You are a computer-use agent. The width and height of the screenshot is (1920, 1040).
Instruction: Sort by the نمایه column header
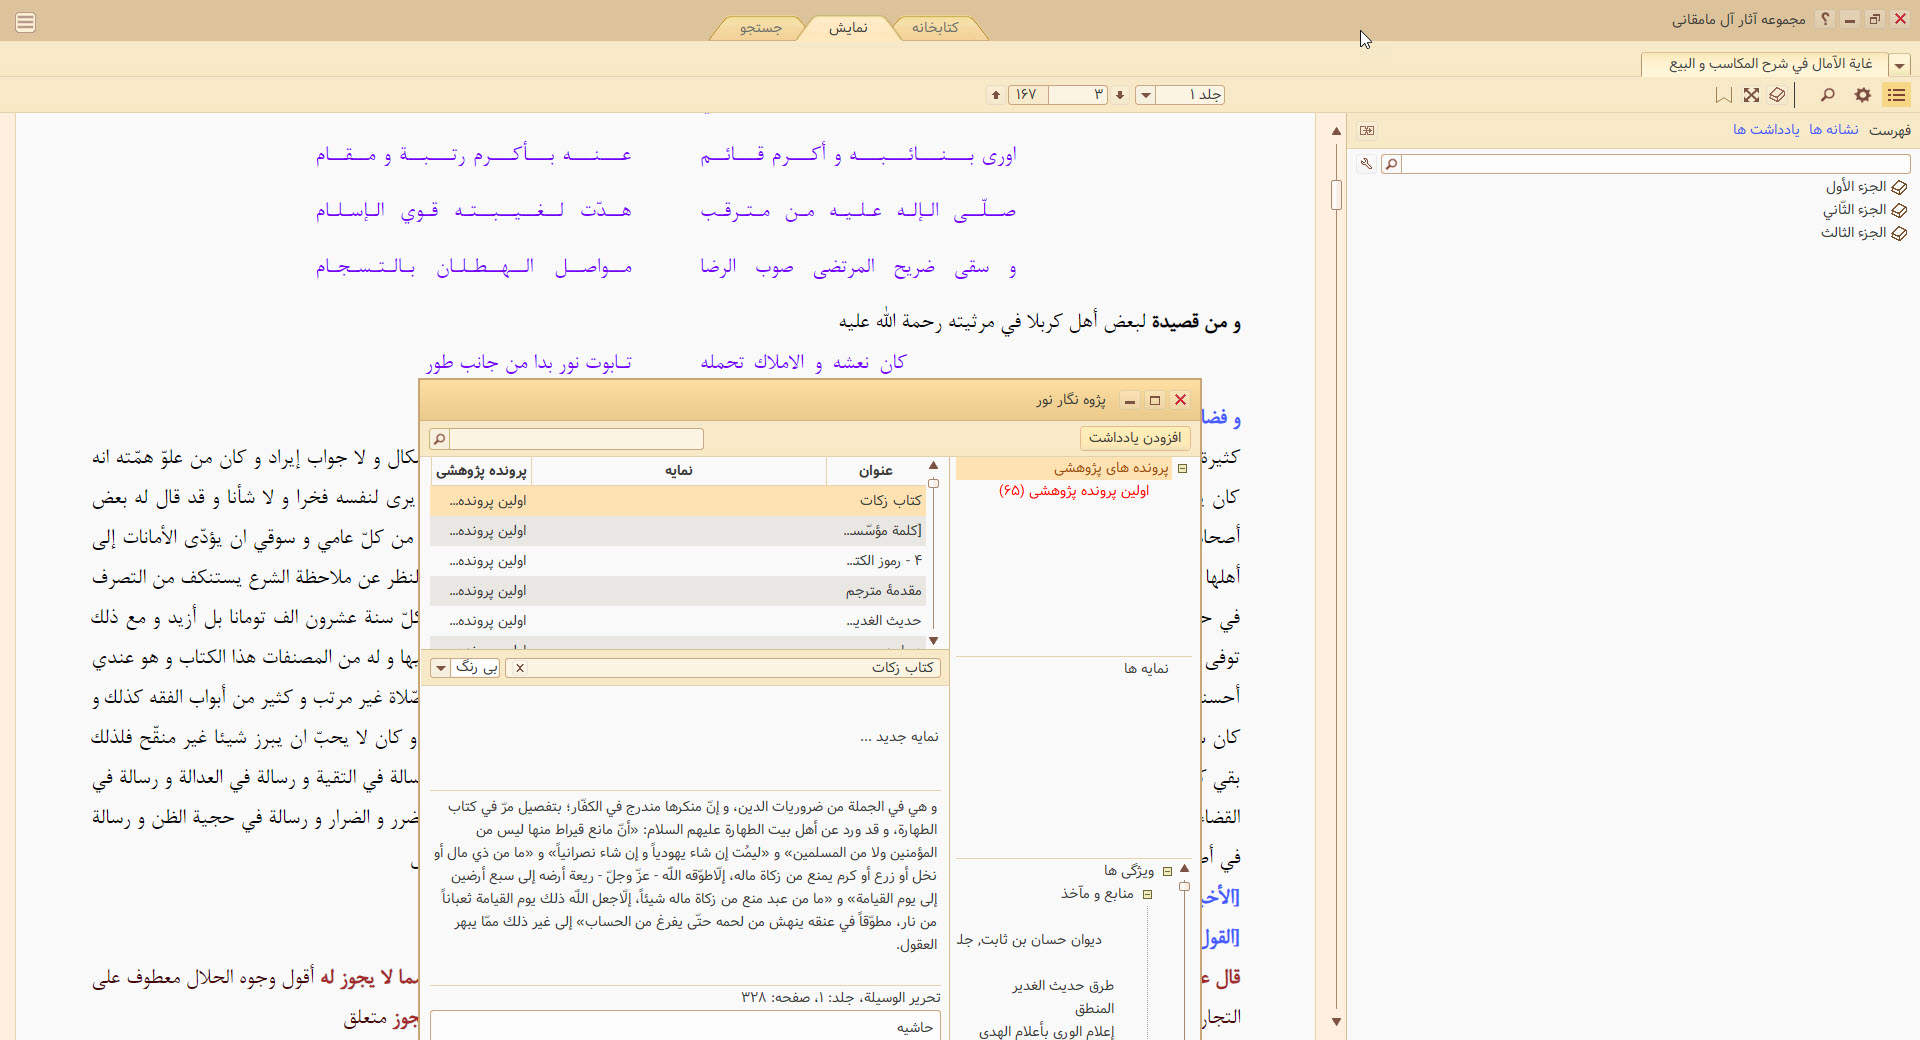[x=678, y=470]
